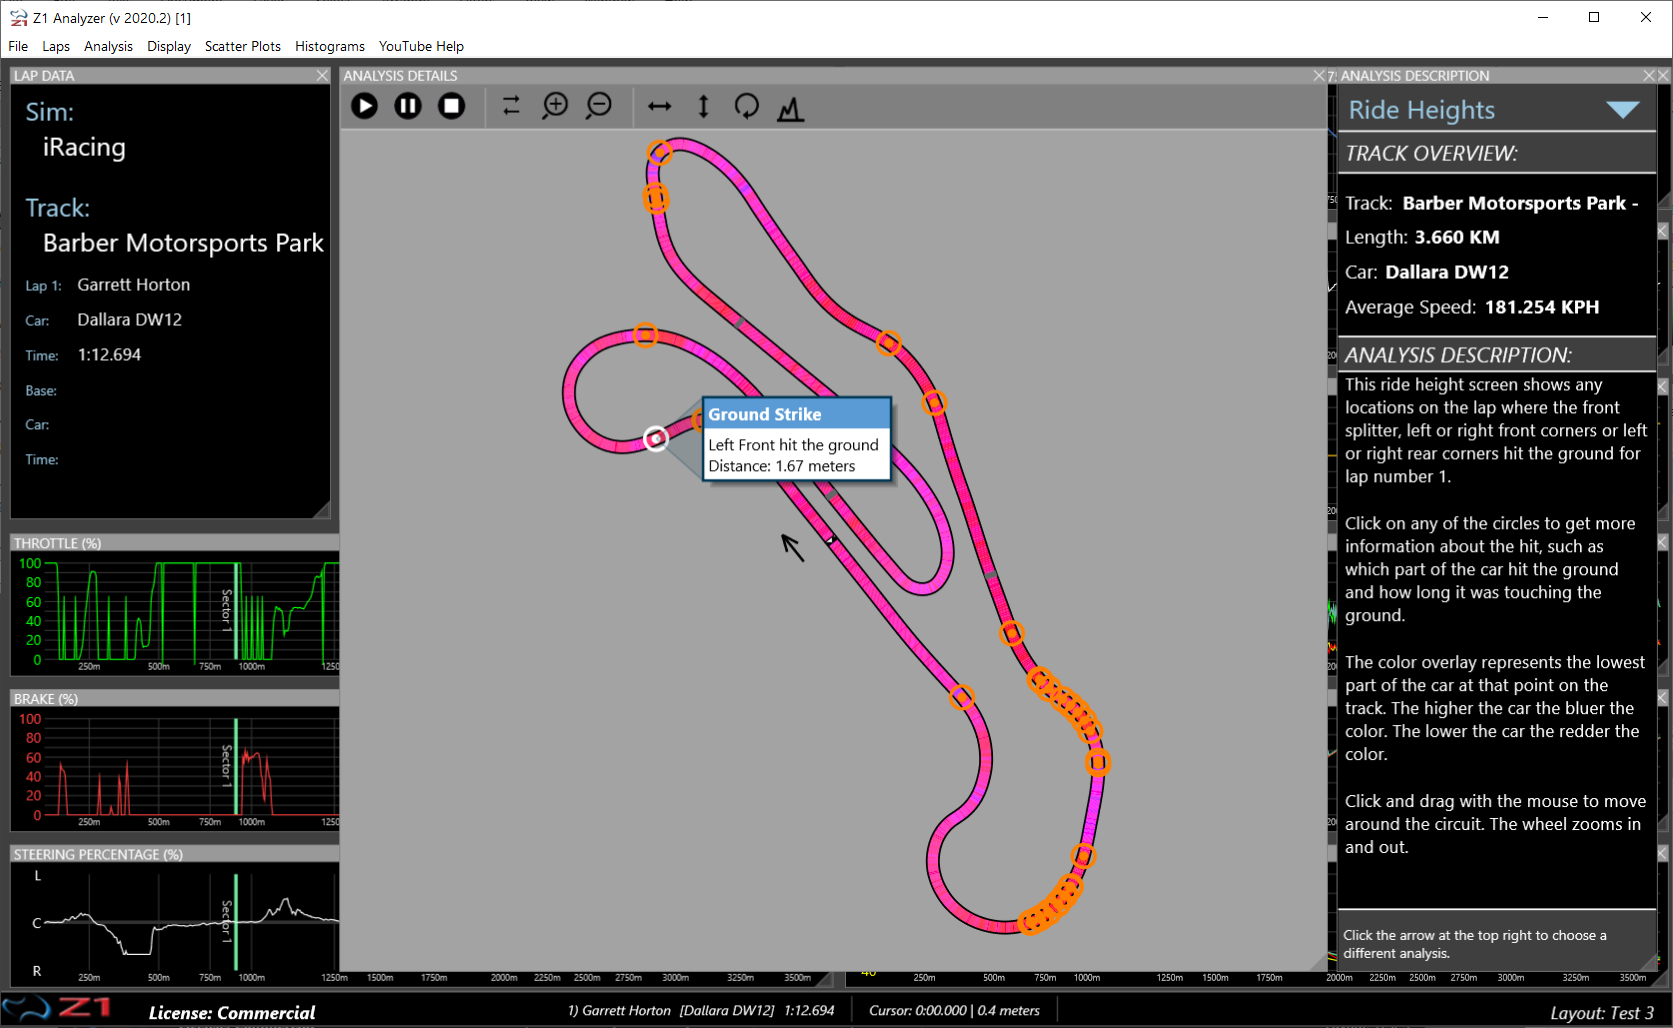Open the Laps menu
The width and height of the screenshot is (1673, 1028).
[x=56, y=46]
